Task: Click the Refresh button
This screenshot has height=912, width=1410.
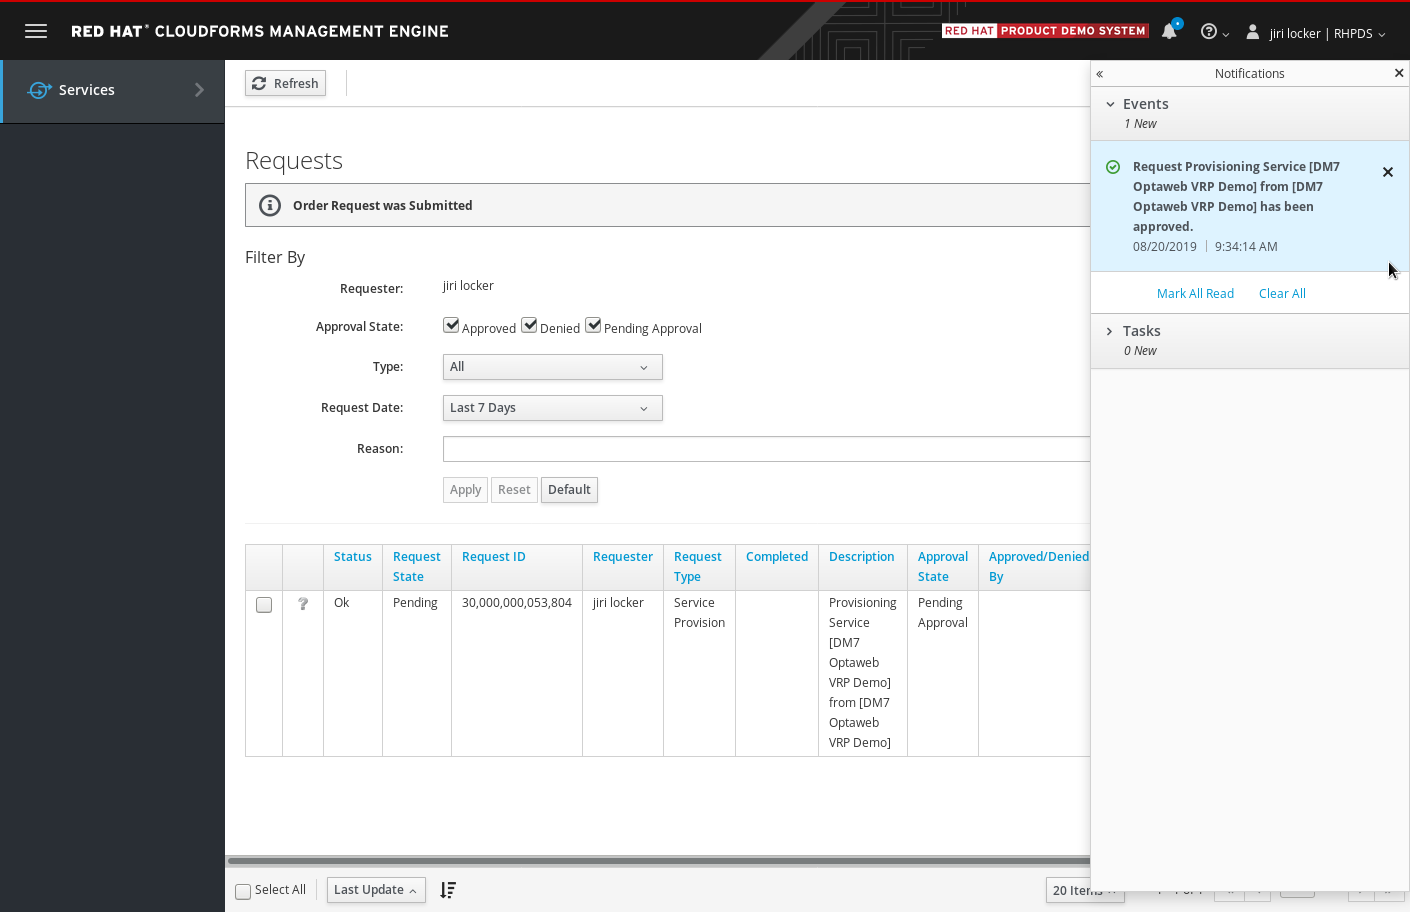Action: [285, 83]
